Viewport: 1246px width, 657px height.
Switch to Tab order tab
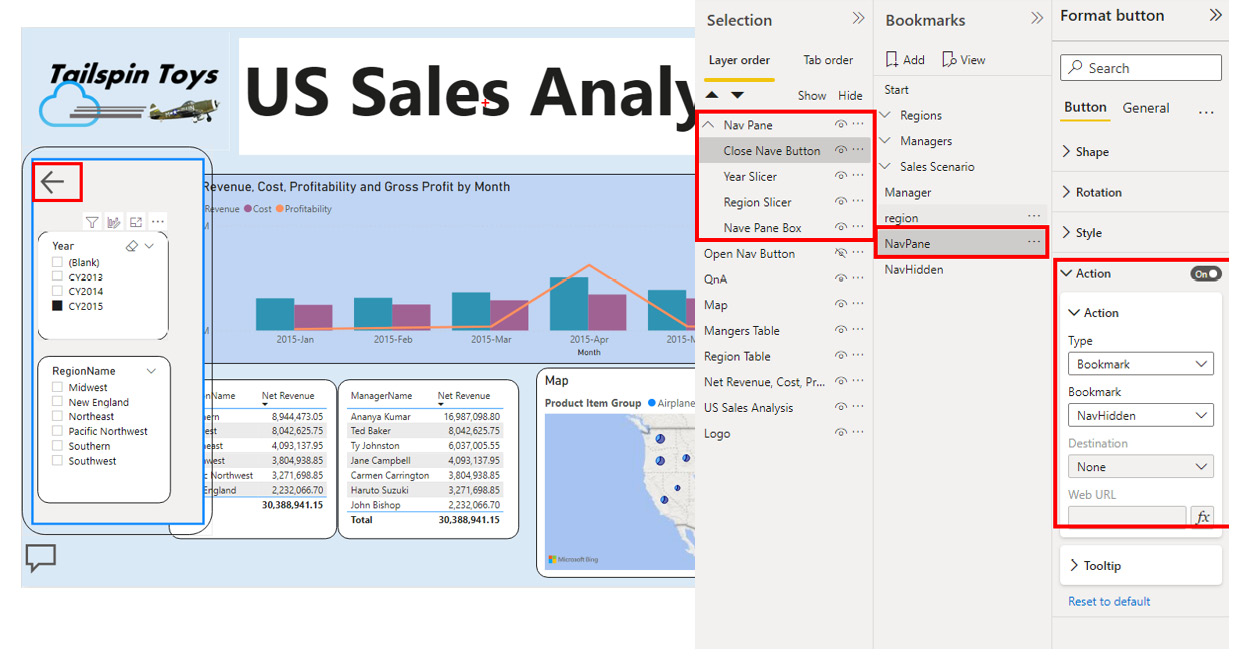click(x=828, y=60)
